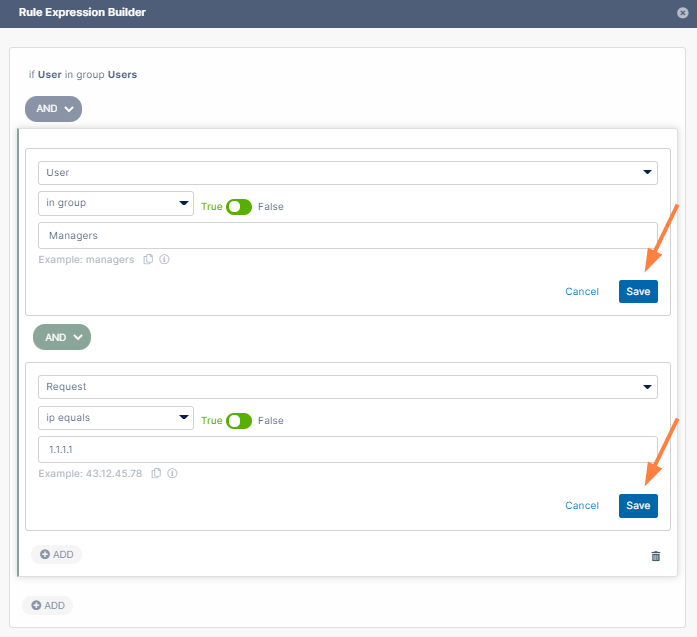Screen dimensions: 697x637
Task: Cancel editing the Managers group condition
Action: pos(582,292)
